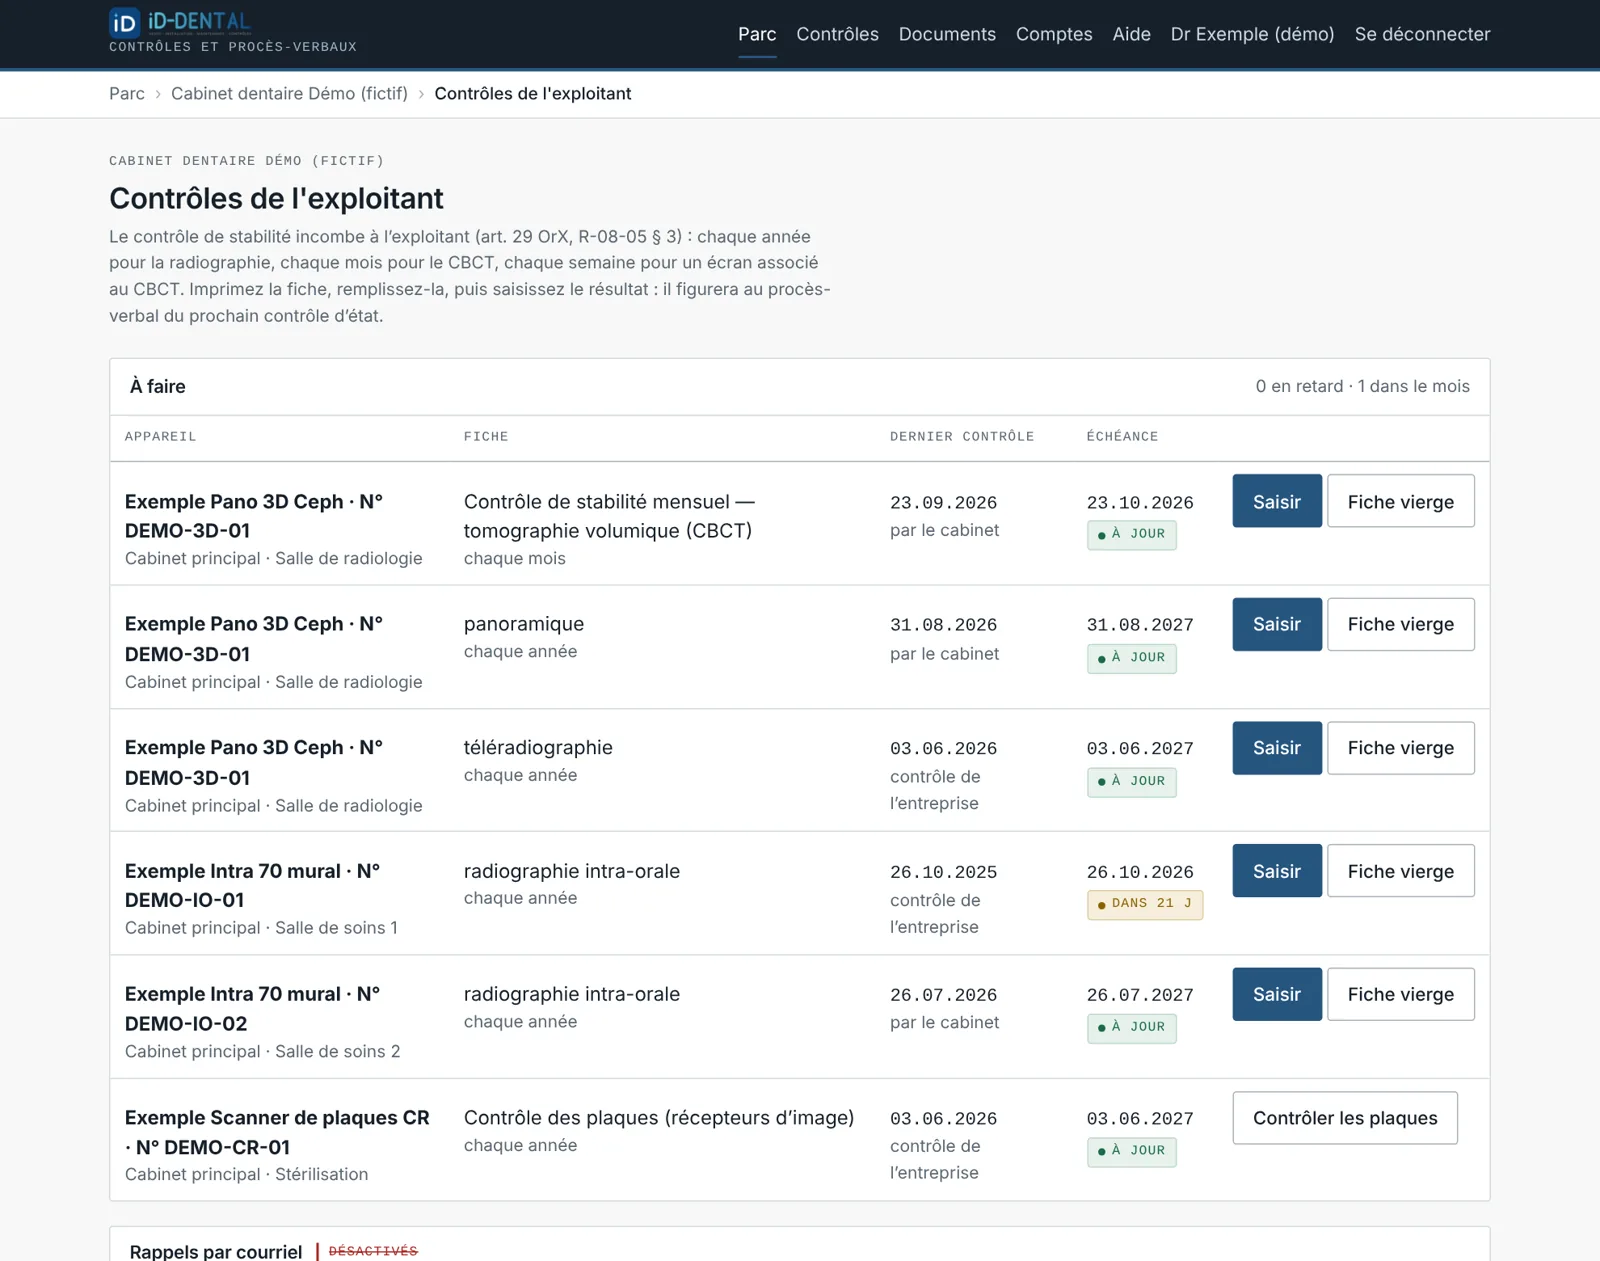Click the Rappels par courriel heading

pyautogui.click(x=216, y=1251)
